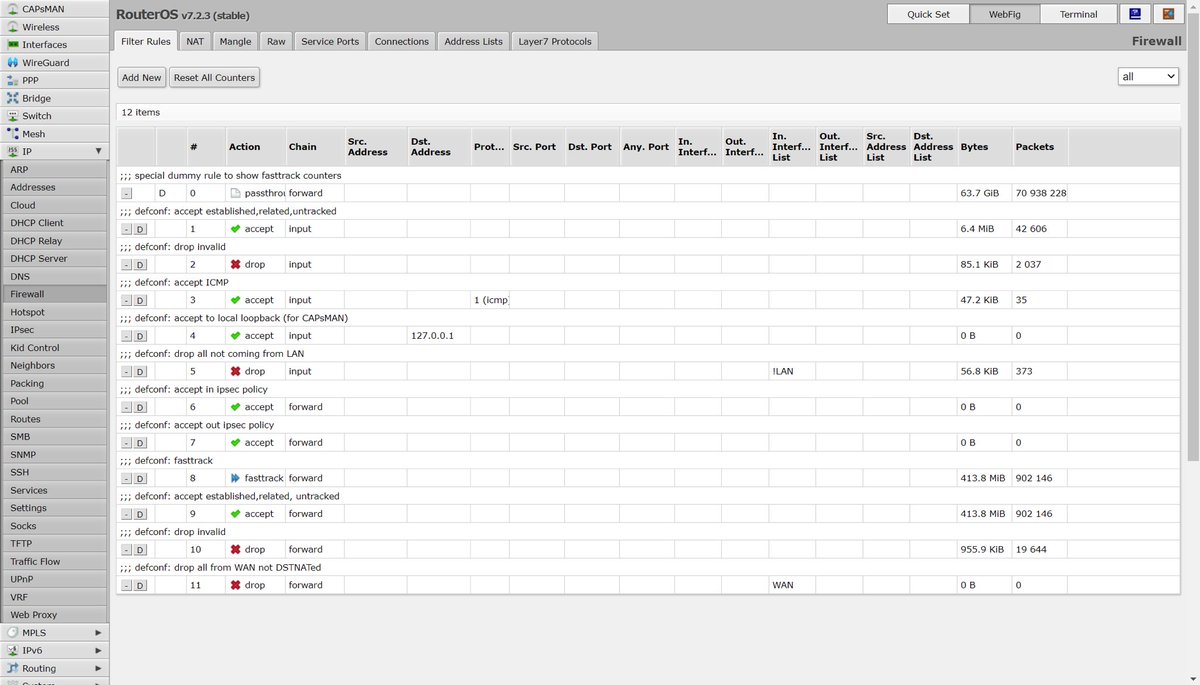Click the accept check icon of rule 6
Viewport: 1200px width, 685px height.
pos(235,407)
